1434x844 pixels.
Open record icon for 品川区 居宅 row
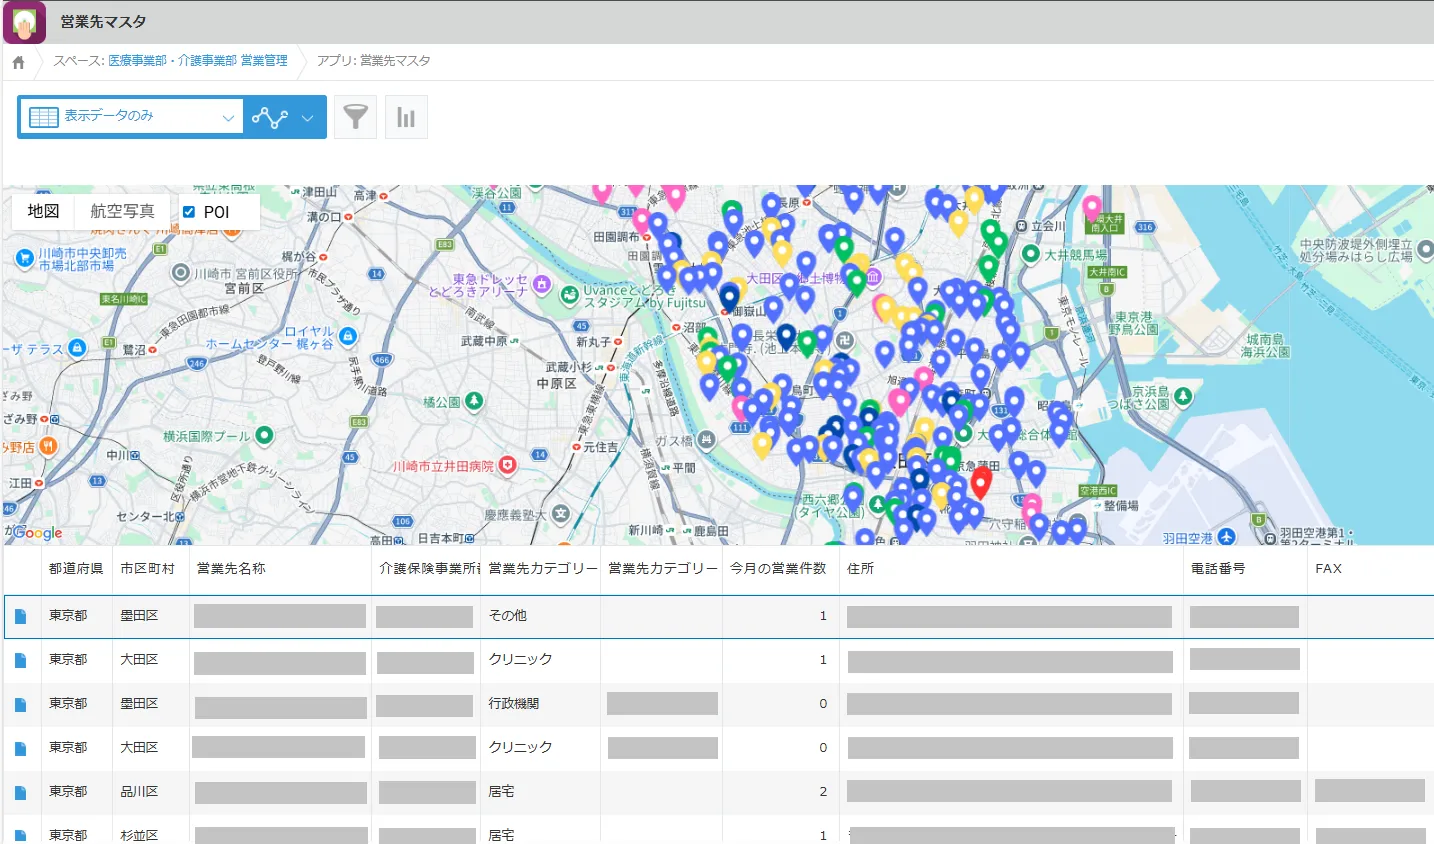pyautogui.click(x=20, y=792)
